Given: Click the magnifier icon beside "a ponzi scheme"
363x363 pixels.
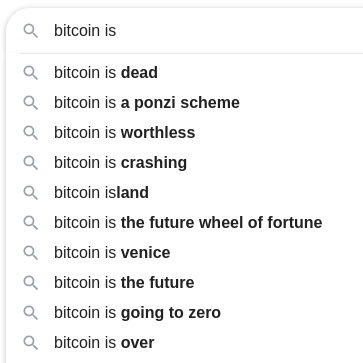Looking at the screenshot, I should [31, 103].
